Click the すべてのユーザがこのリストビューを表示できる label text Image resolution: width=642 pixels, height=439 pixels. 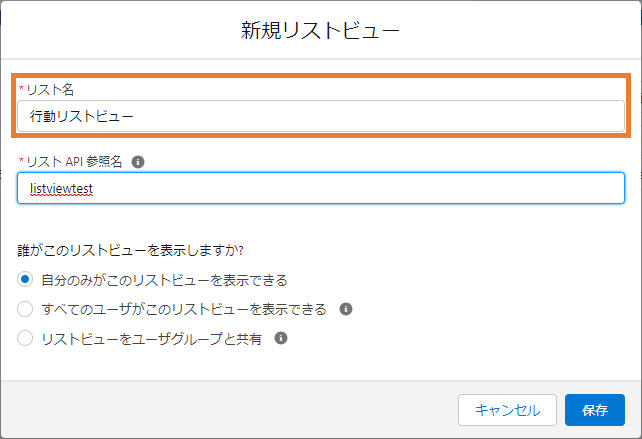pos(184,309)
